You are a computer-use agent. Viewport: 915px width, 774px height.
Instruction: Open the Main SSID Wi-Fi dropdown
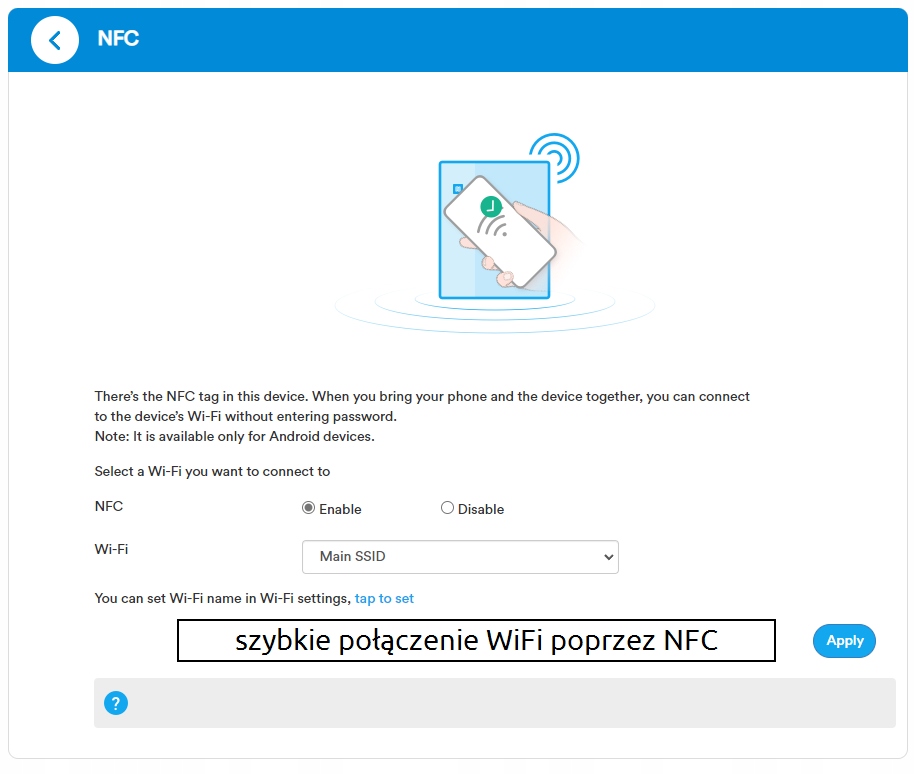(460, 557)
